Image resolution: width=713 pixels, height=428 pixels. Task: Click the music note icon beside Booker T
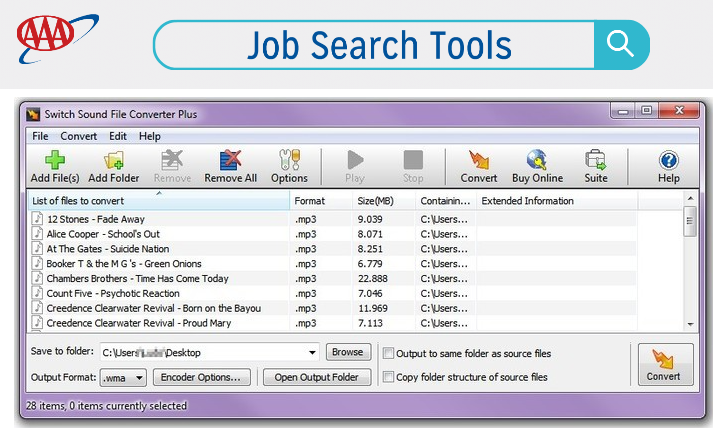coord(38,263)
